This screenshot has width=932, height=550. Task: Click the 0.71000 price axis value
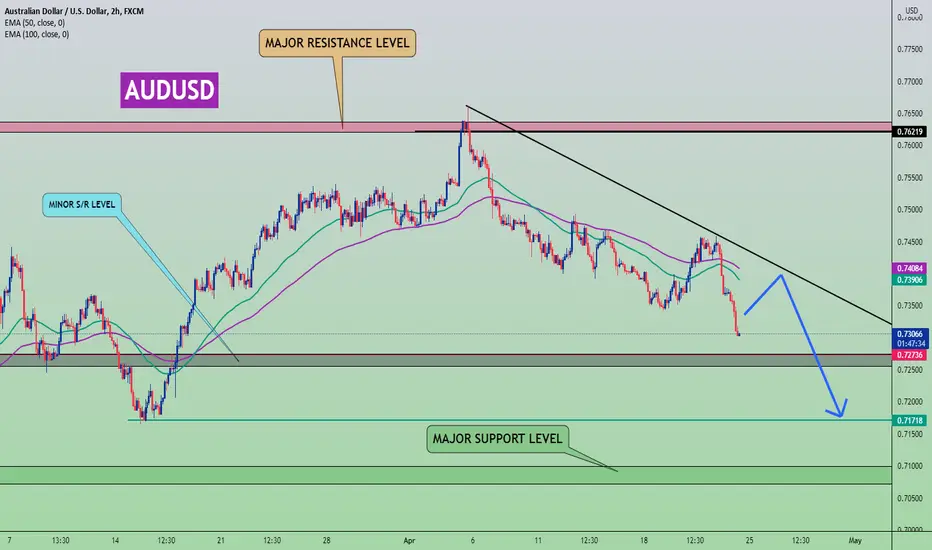pos(909,466)
